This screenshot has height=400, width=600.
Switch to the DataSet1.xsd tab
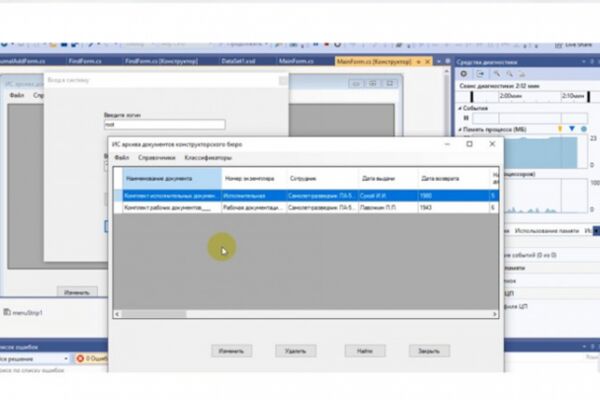coord(238,61)
